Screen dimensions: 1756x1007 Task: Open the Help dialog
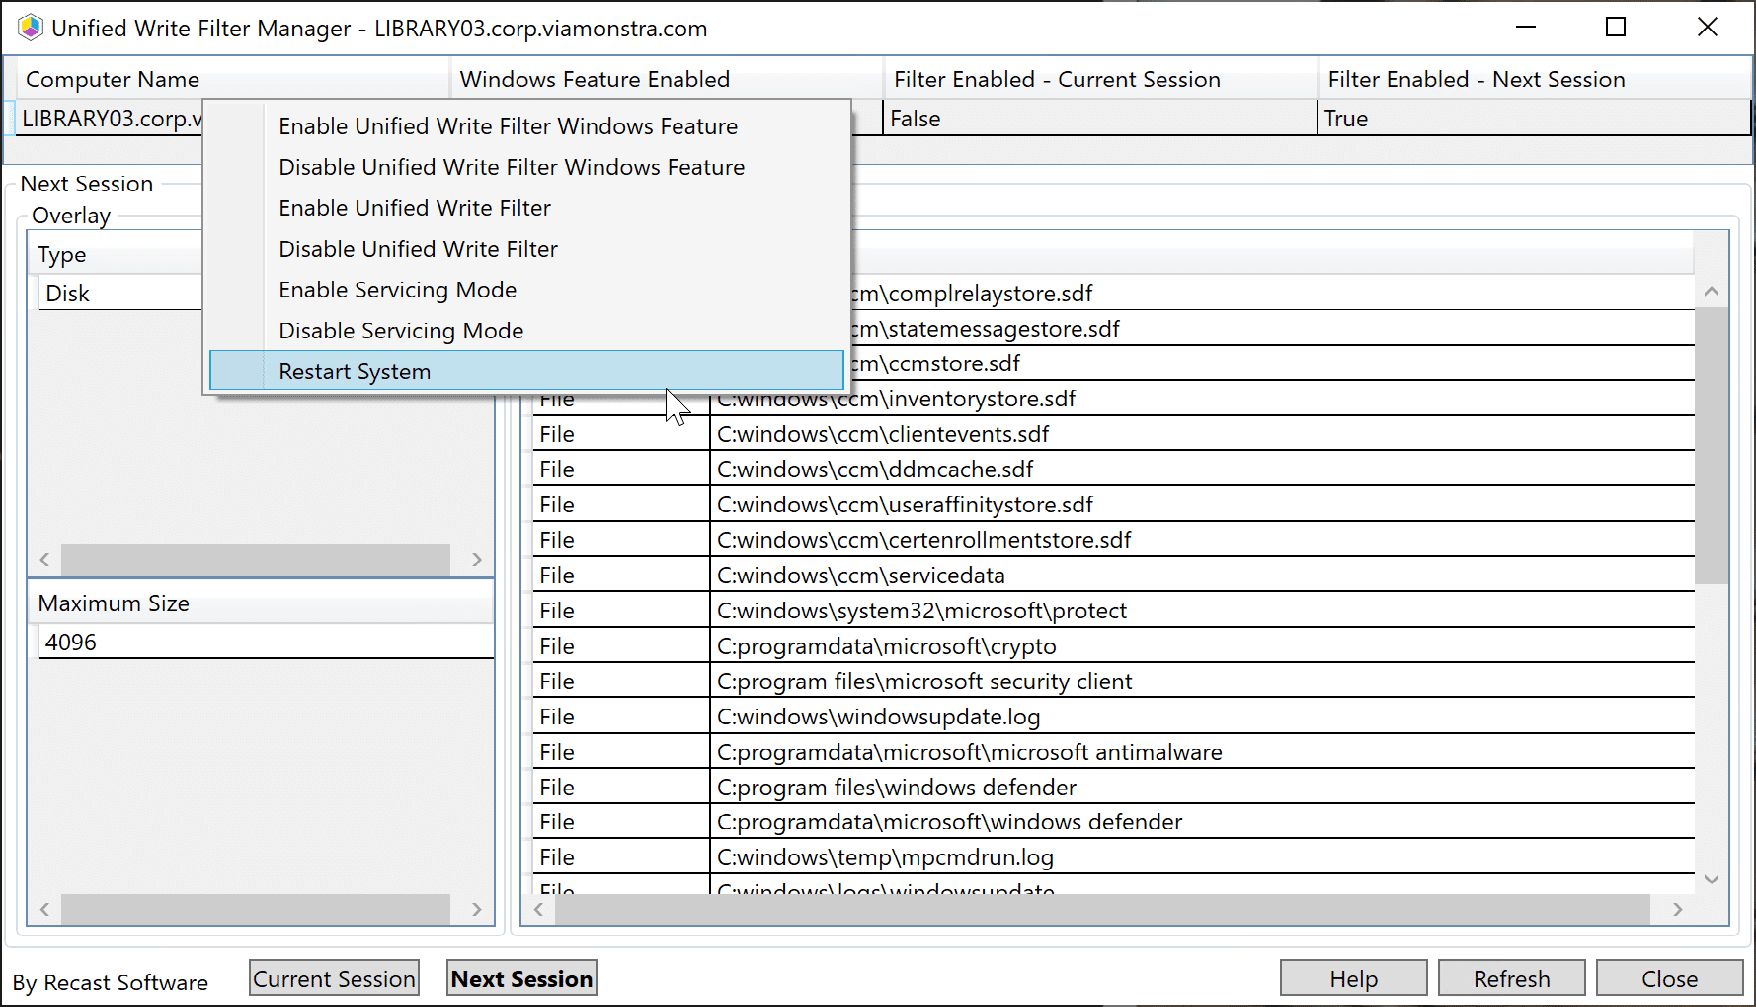pyautogui.click(x=1353, y=978)
